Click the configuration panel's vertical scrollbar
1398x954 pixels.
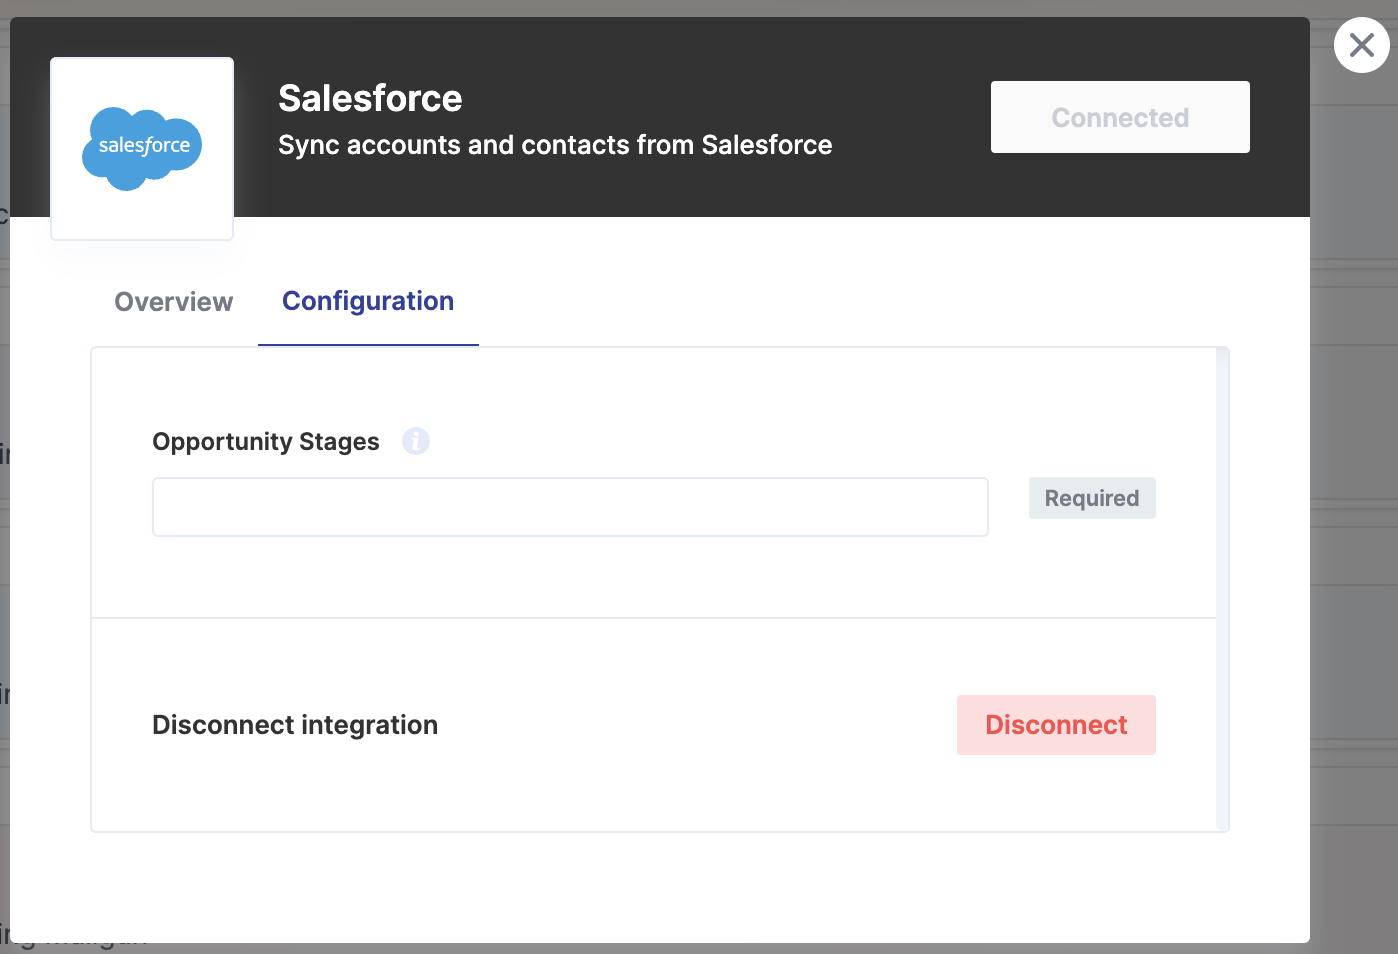click(x=1222, y=589)
